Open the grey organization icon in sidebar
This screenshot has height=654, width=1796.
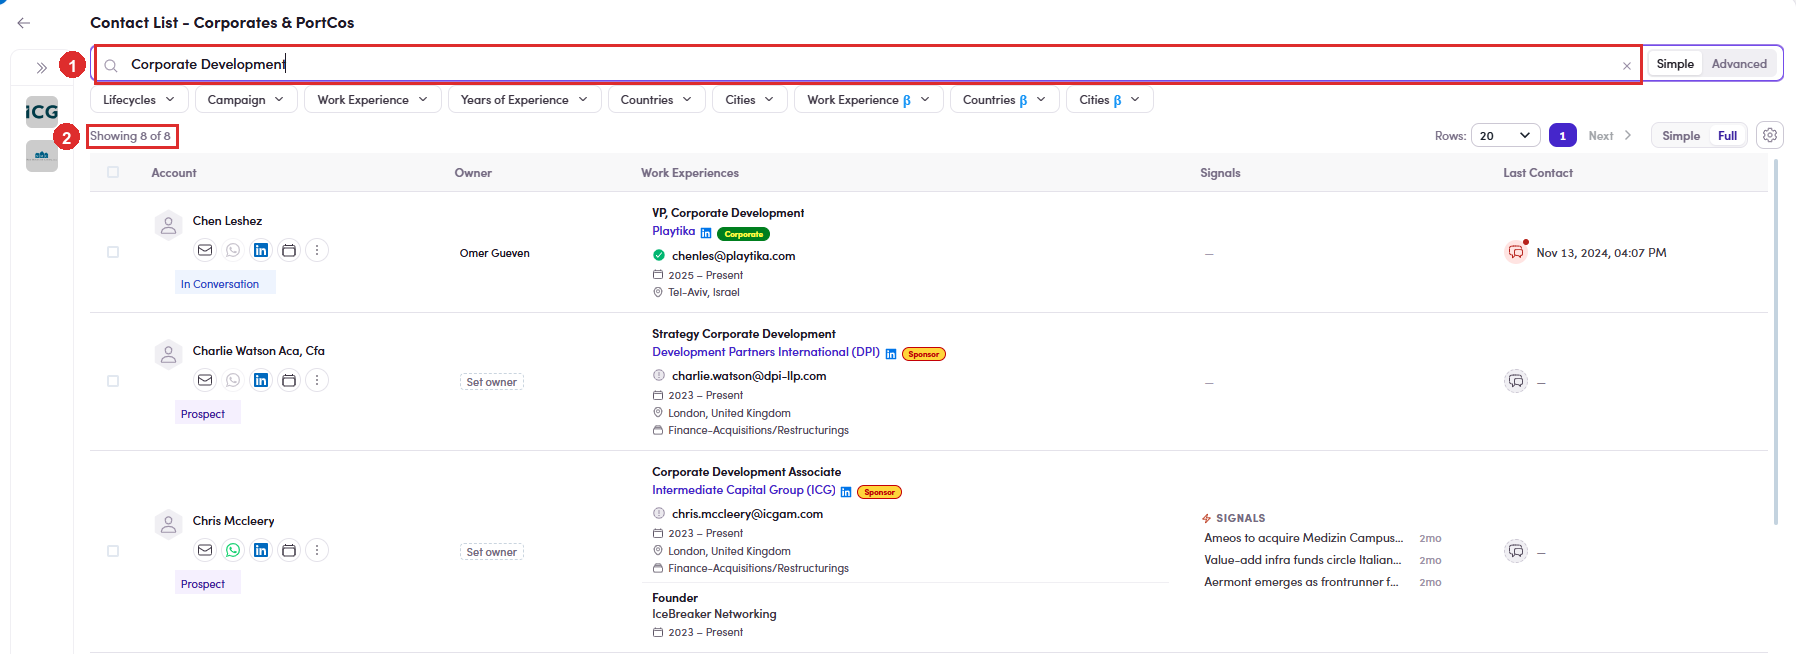pyautogui.click(x=42, y=155)
